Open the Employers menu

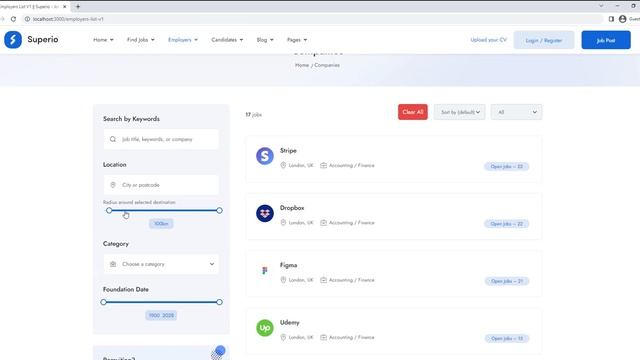click(x=183, y=40)
